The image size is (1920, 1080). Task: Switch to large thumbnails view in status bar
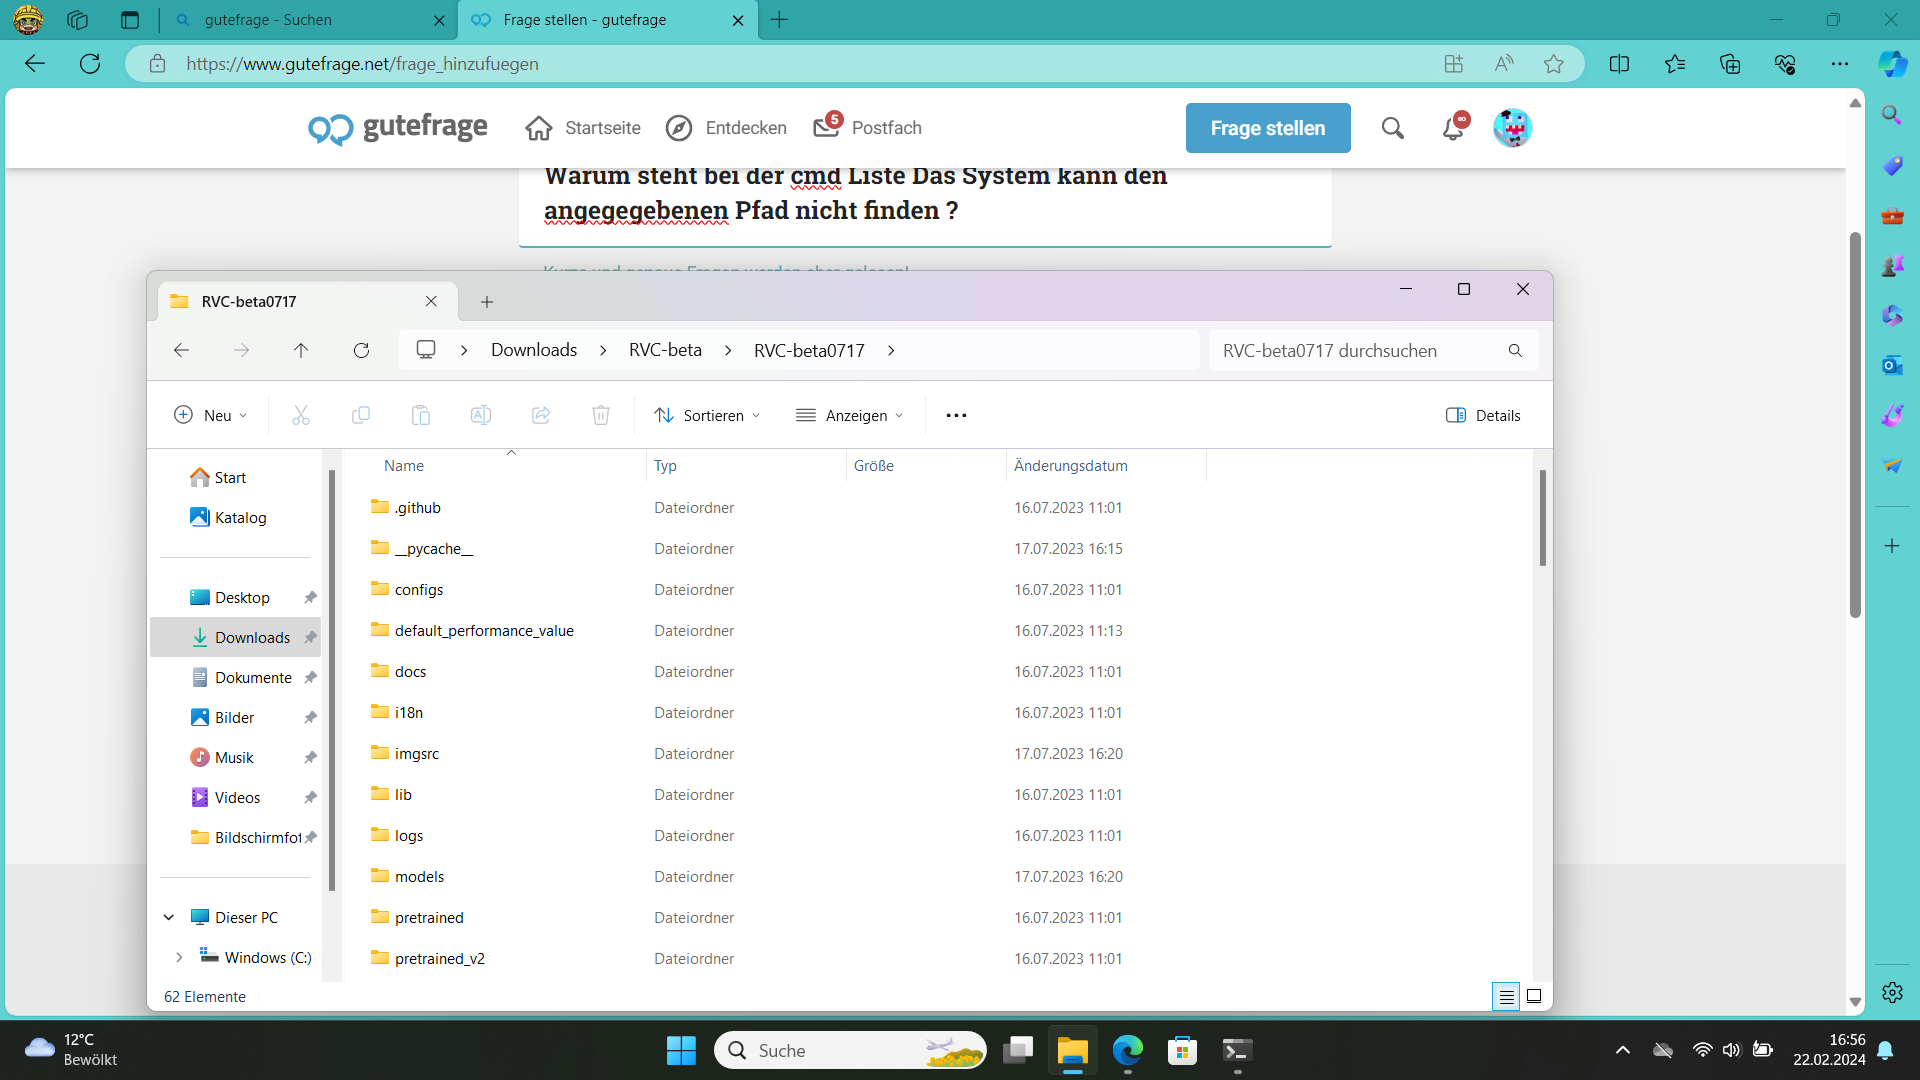(1534, 996)
